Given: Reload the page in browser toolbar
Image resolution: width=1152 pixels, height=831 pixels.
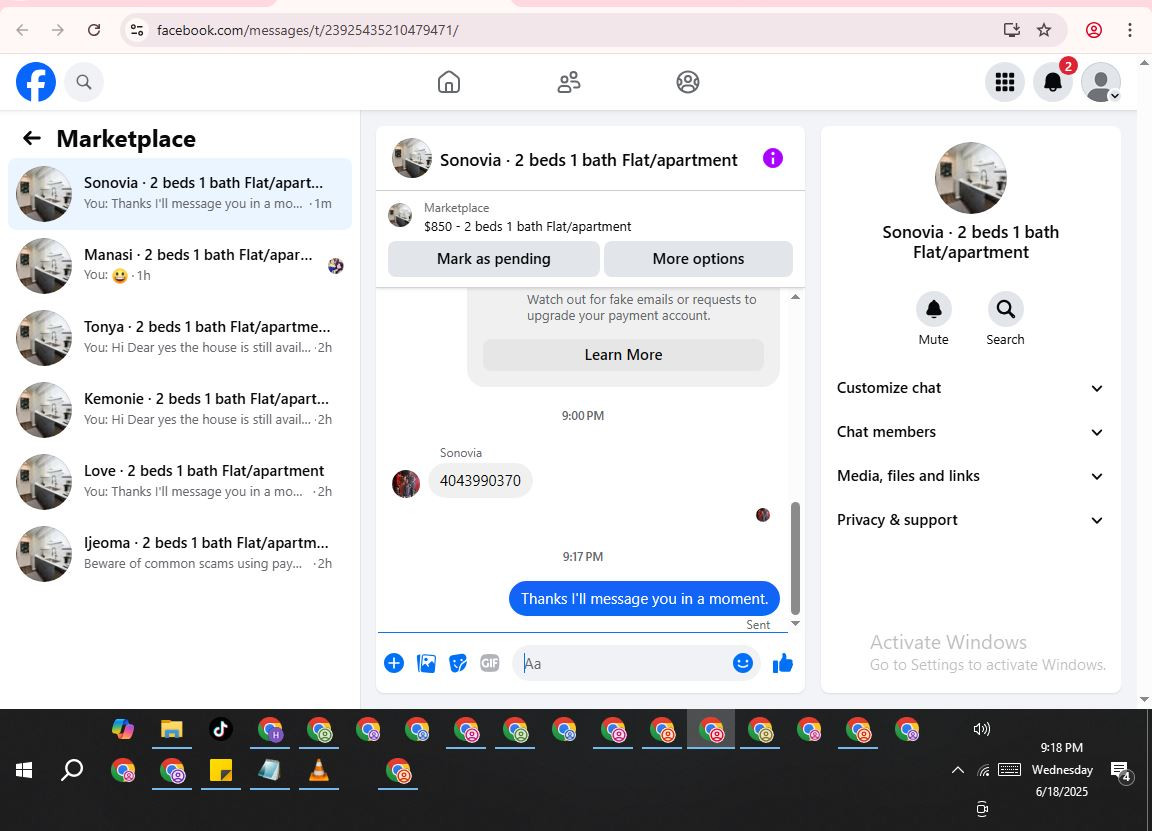Looking at the screenshot, I should tap(93, 30).
